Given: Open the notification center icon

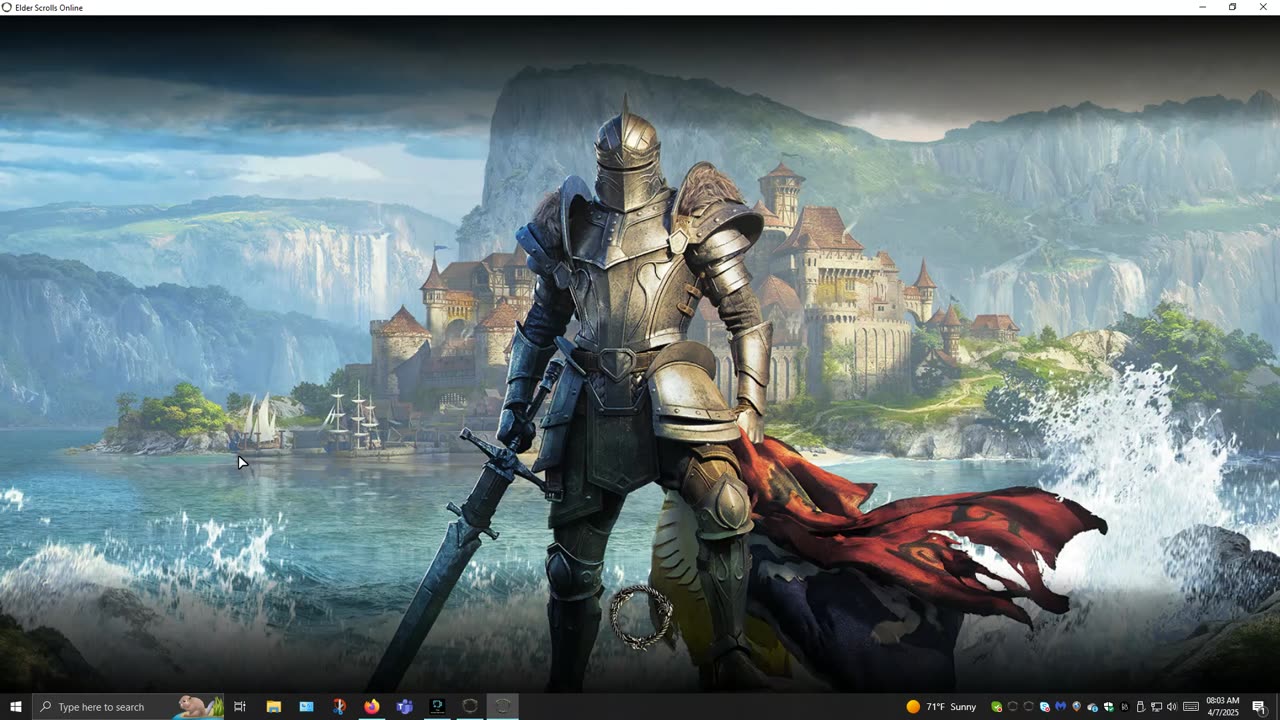Looking at the screenshot, I should pos(1259,707).
